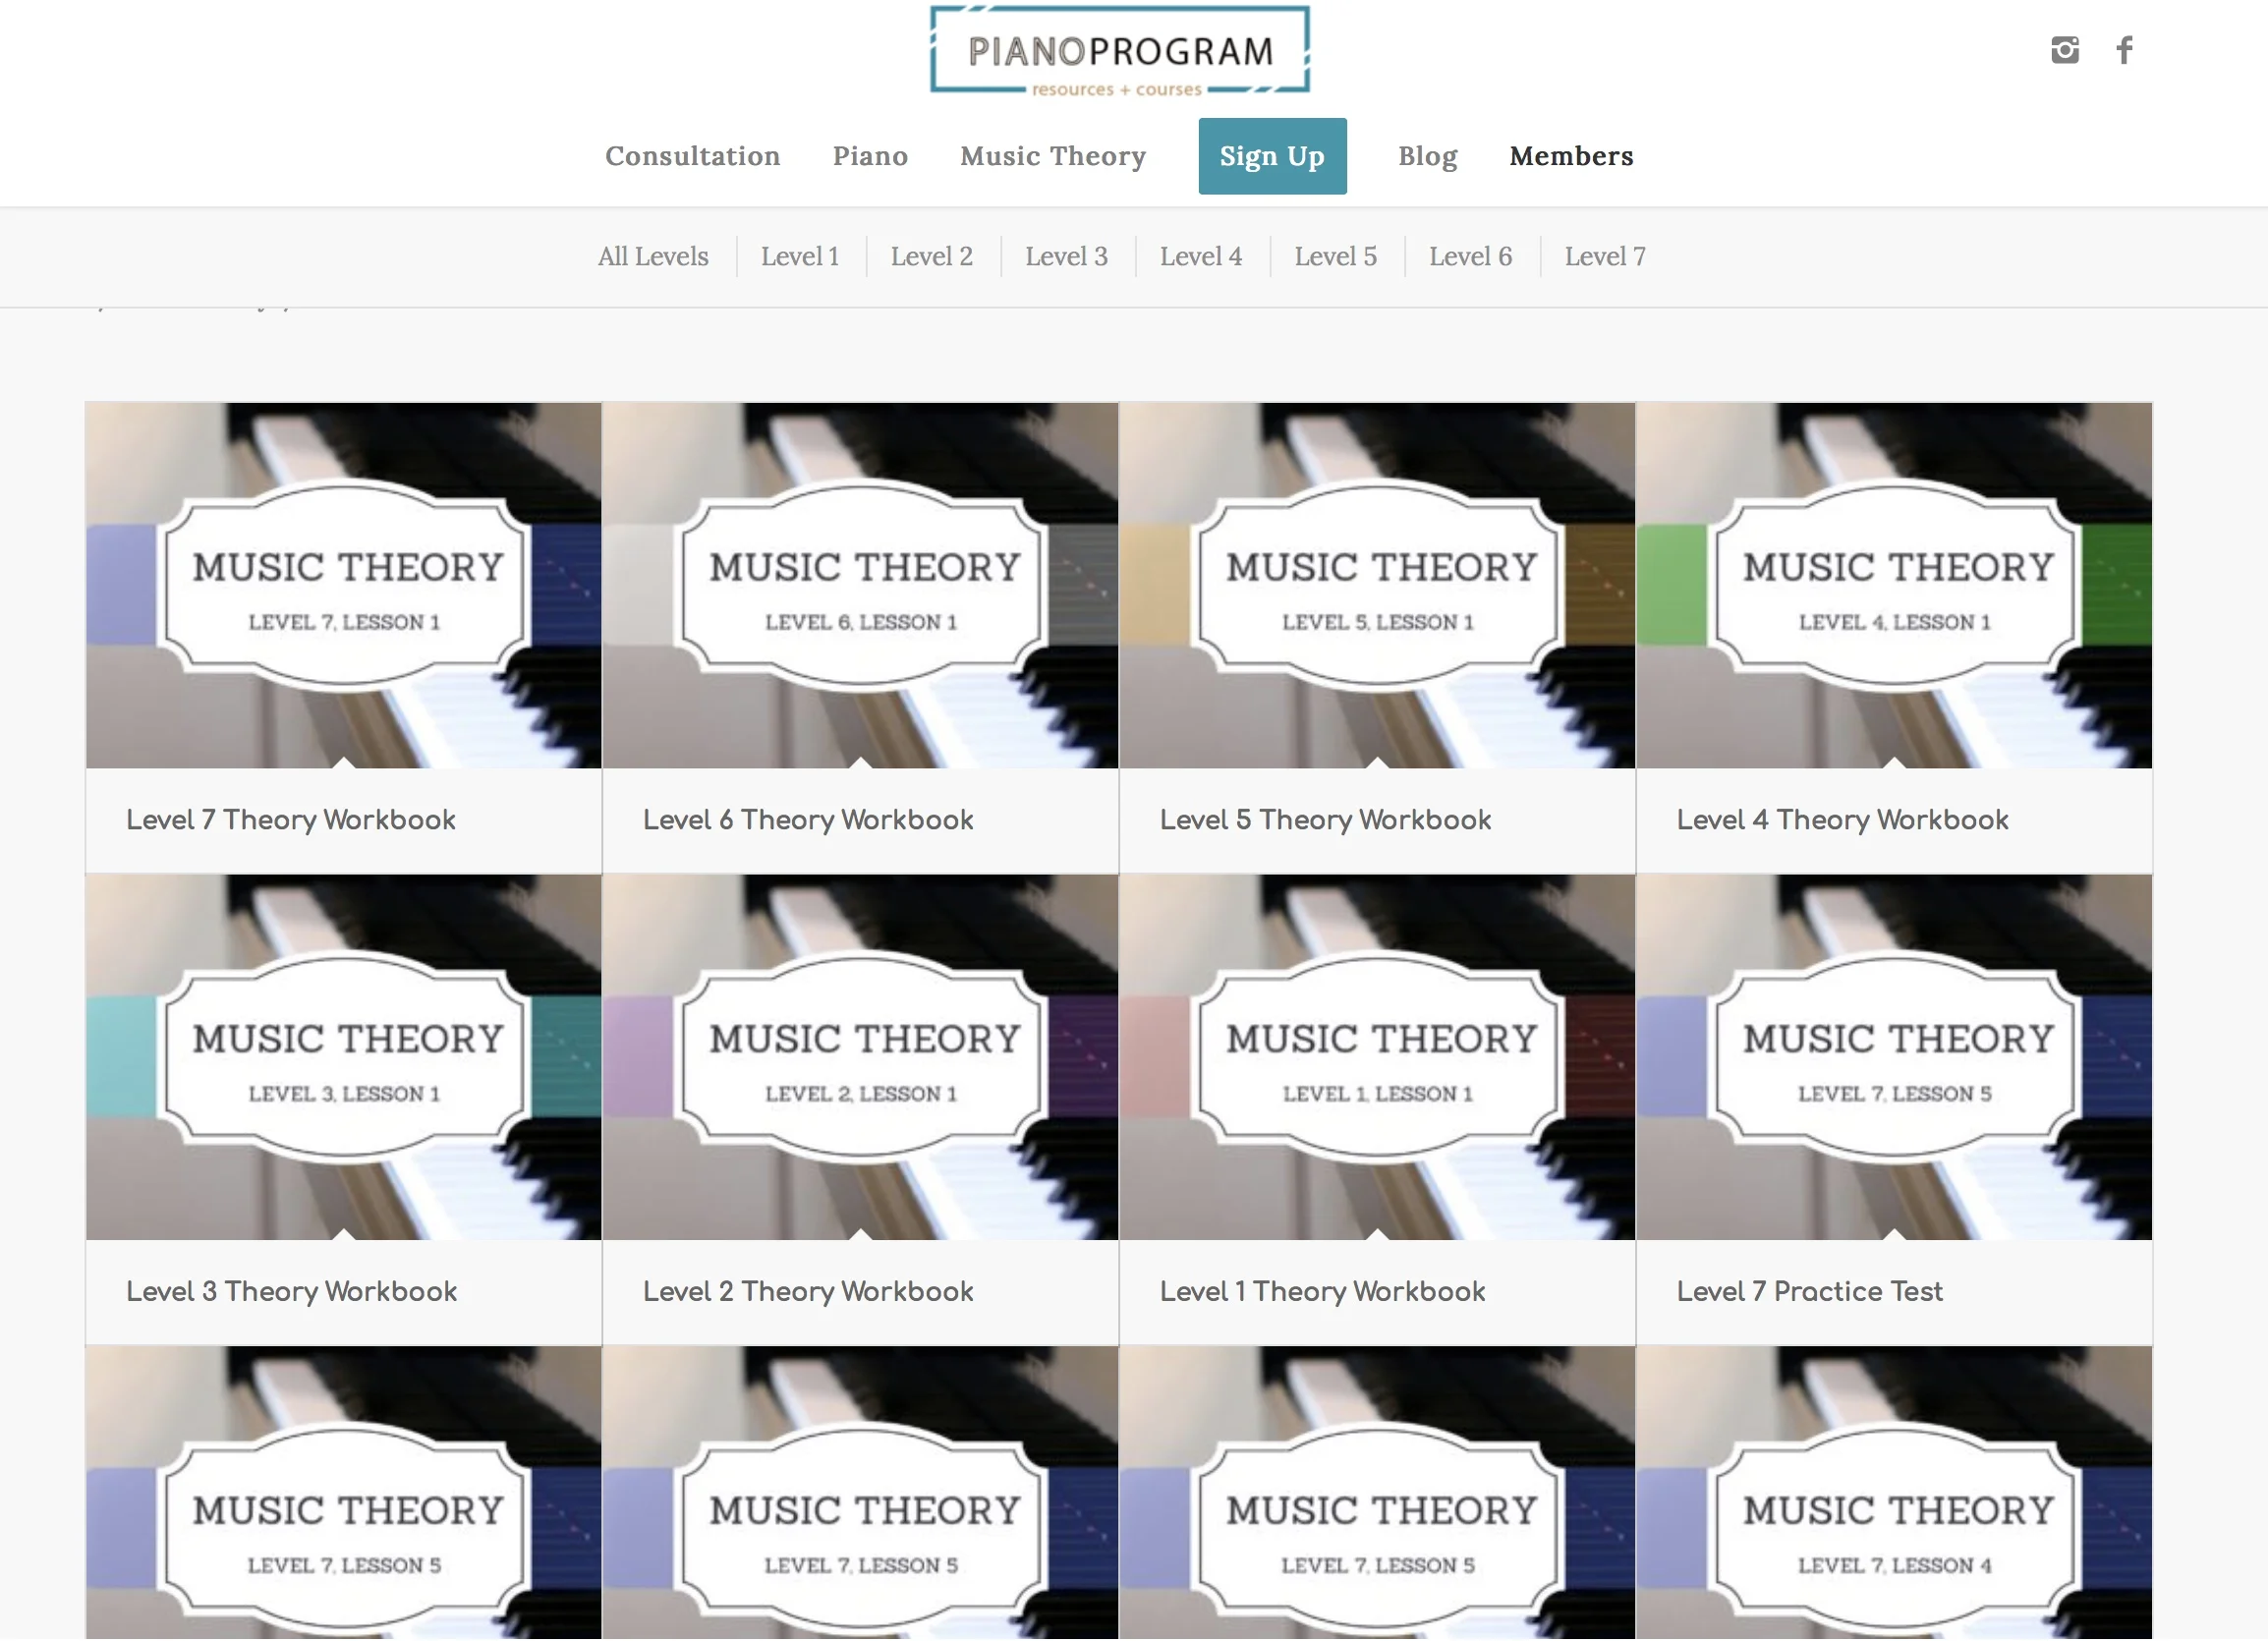The height and width of the screenshot is (1641, 2268).
Task: Open Level 3 Theory Workbook link
Action: point(291,1292)
